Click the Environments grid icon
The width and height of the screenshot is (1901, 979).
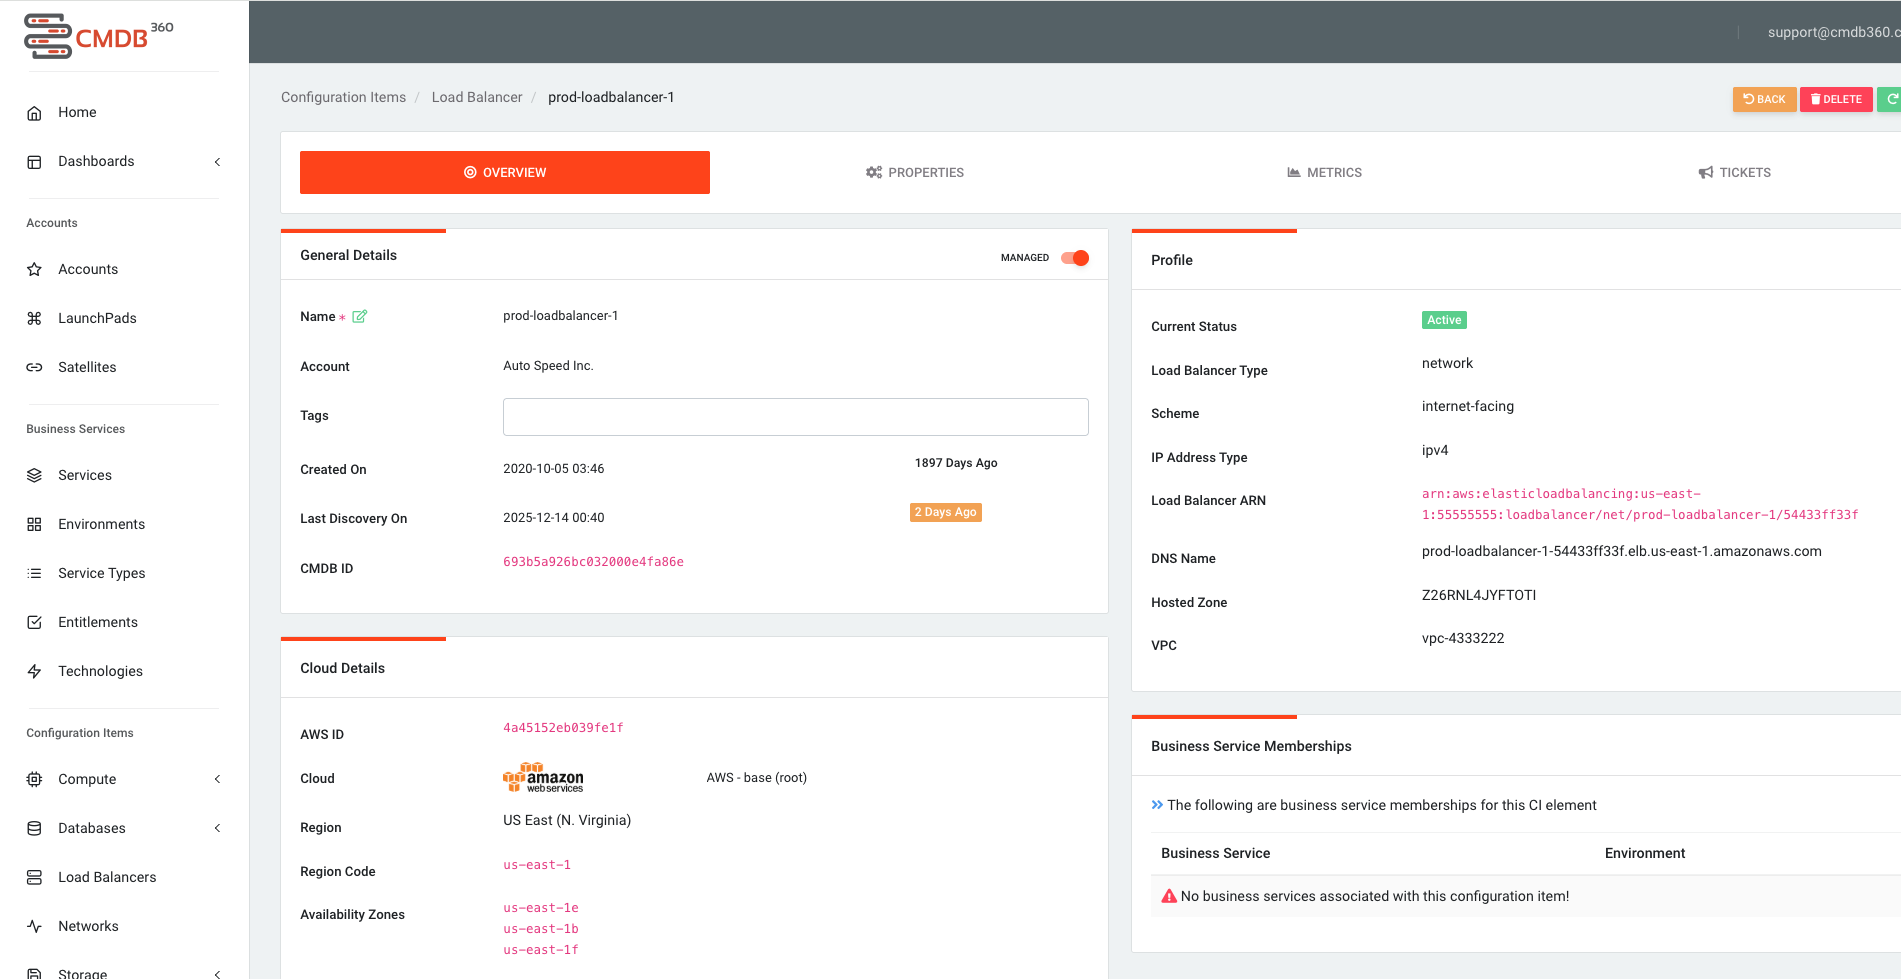[34, 525]
